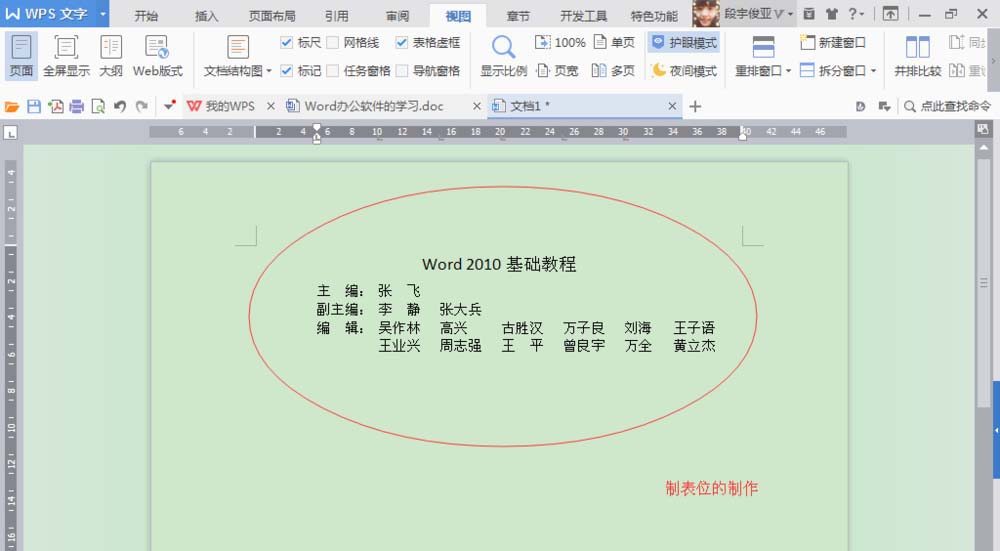Click the tab selector at ruler's left end
The width and height of the screenshot is (1000, 551).
pyautogui.click(x=10, y=133)
